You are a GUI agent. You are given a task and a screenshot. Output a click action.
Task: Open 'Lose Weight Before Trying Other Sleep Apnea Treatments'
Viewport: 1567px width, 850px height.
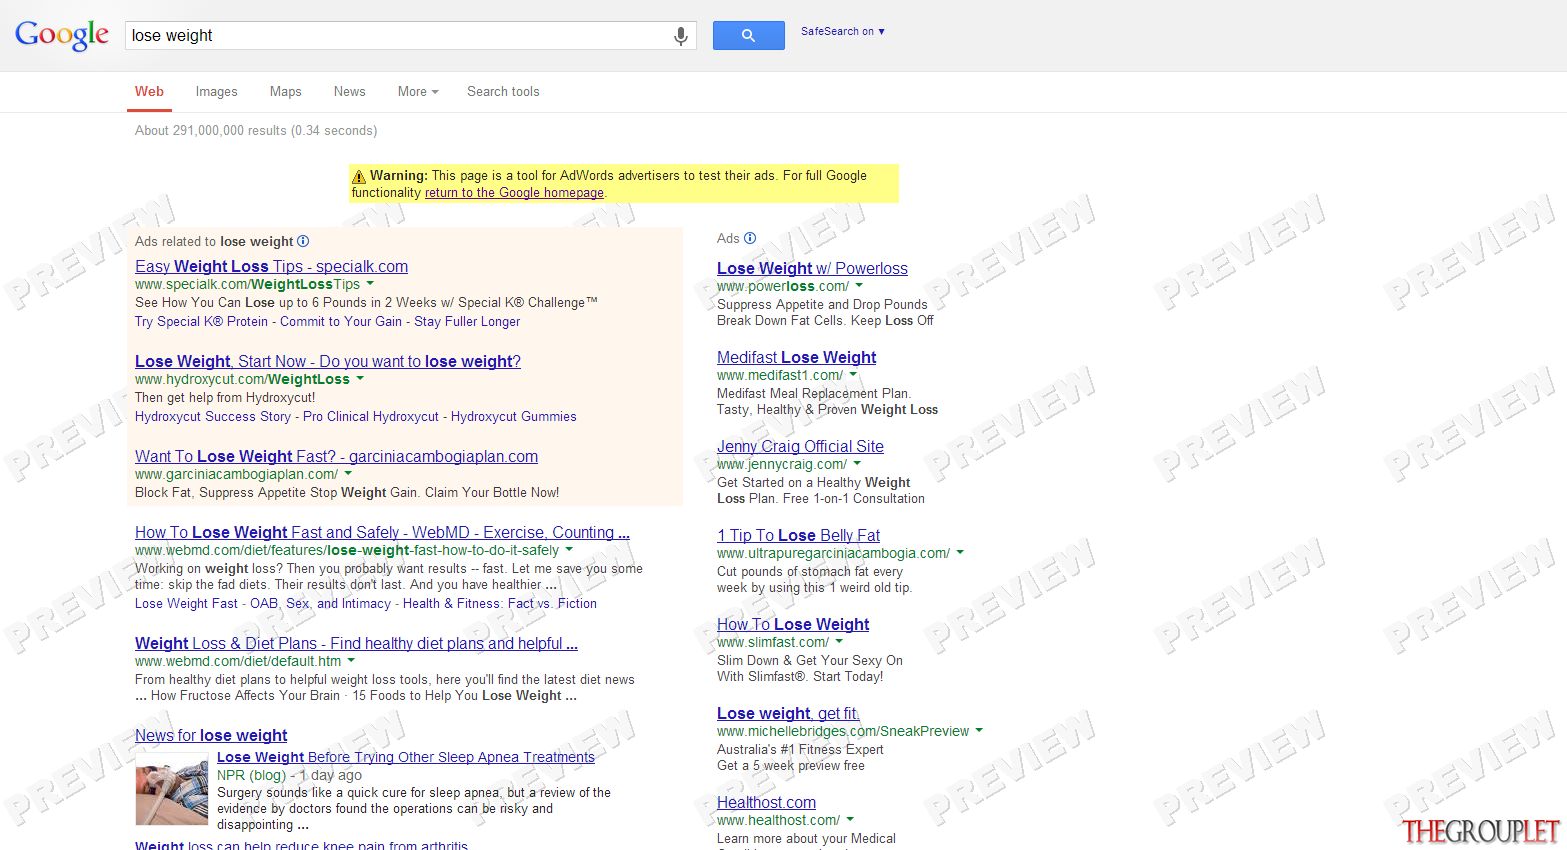(406, 757)
